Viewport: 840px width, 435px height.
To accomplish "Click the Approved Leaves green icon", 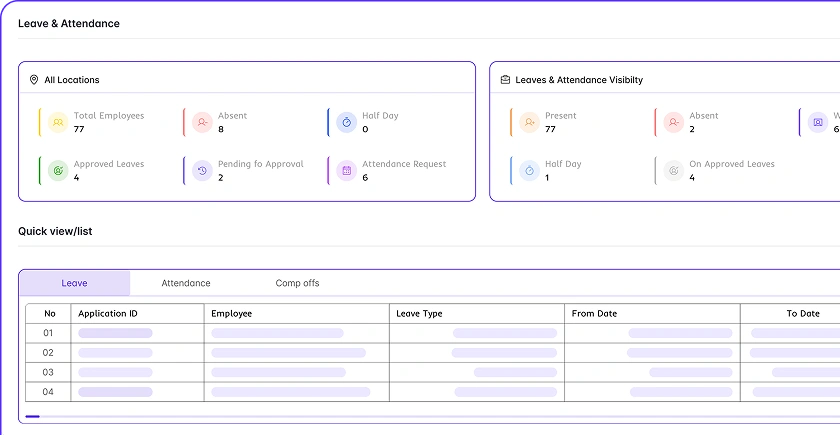I will coord(58,171).
